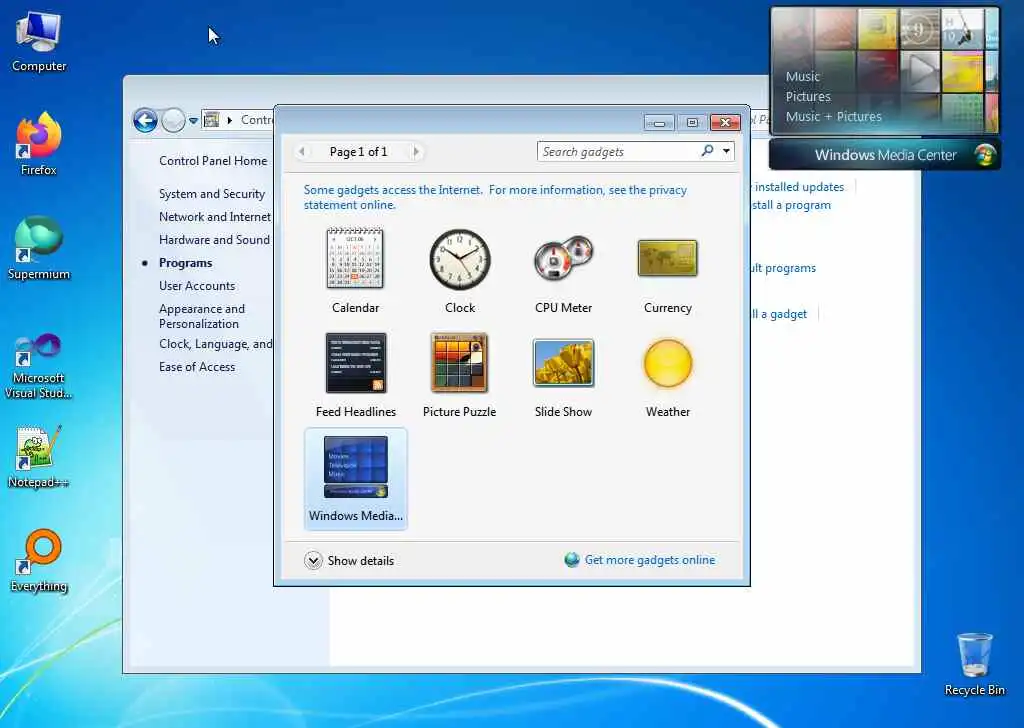
Task: Open the Firefox desktop shortcut
Action: click(39, 144)
